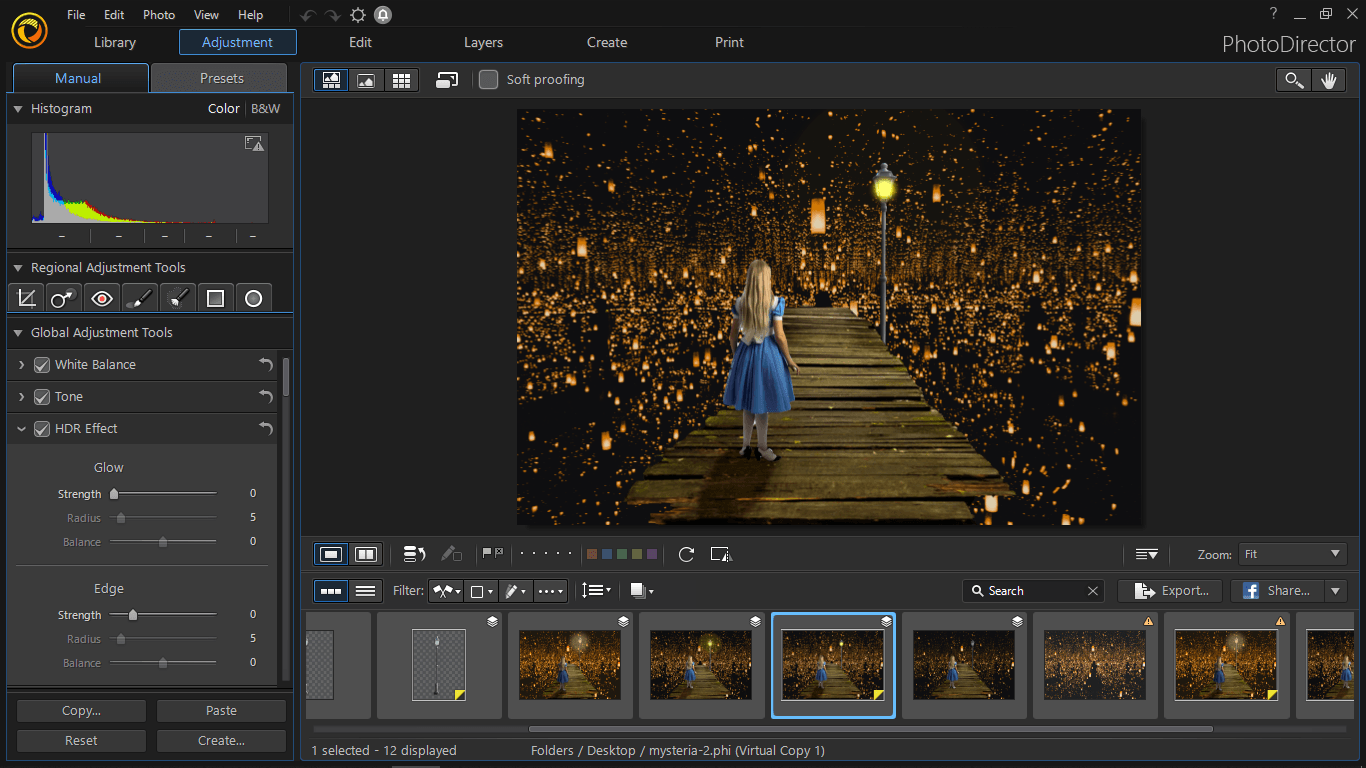The height and width of the screenshot is (768, 1366).
Task: Collapse the Global Adjustment Tools section
Action: (18, 333)
